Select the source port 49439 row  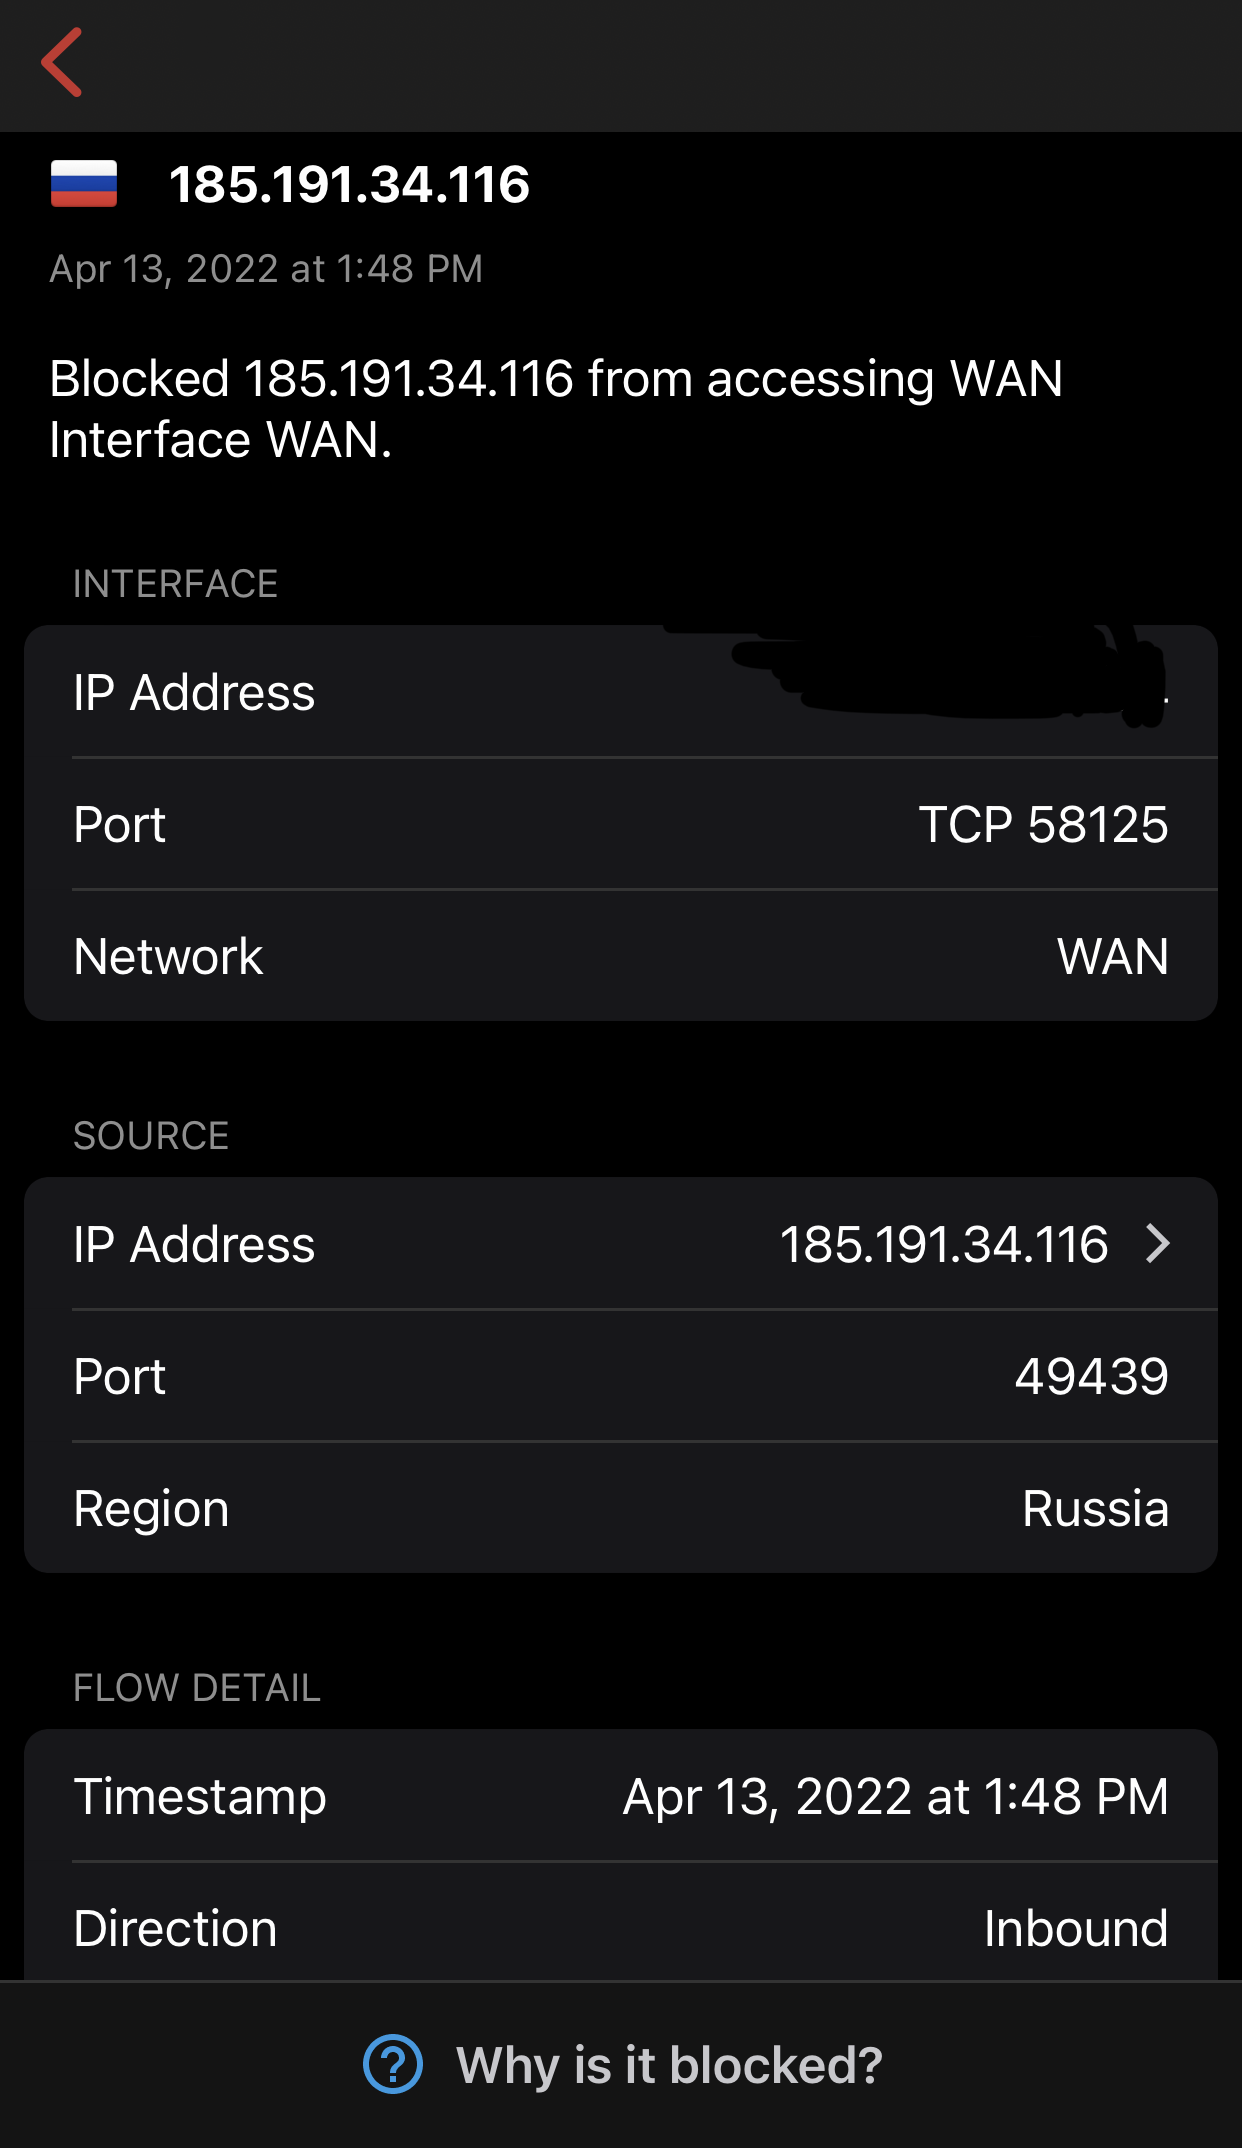tap(620, 1377)
